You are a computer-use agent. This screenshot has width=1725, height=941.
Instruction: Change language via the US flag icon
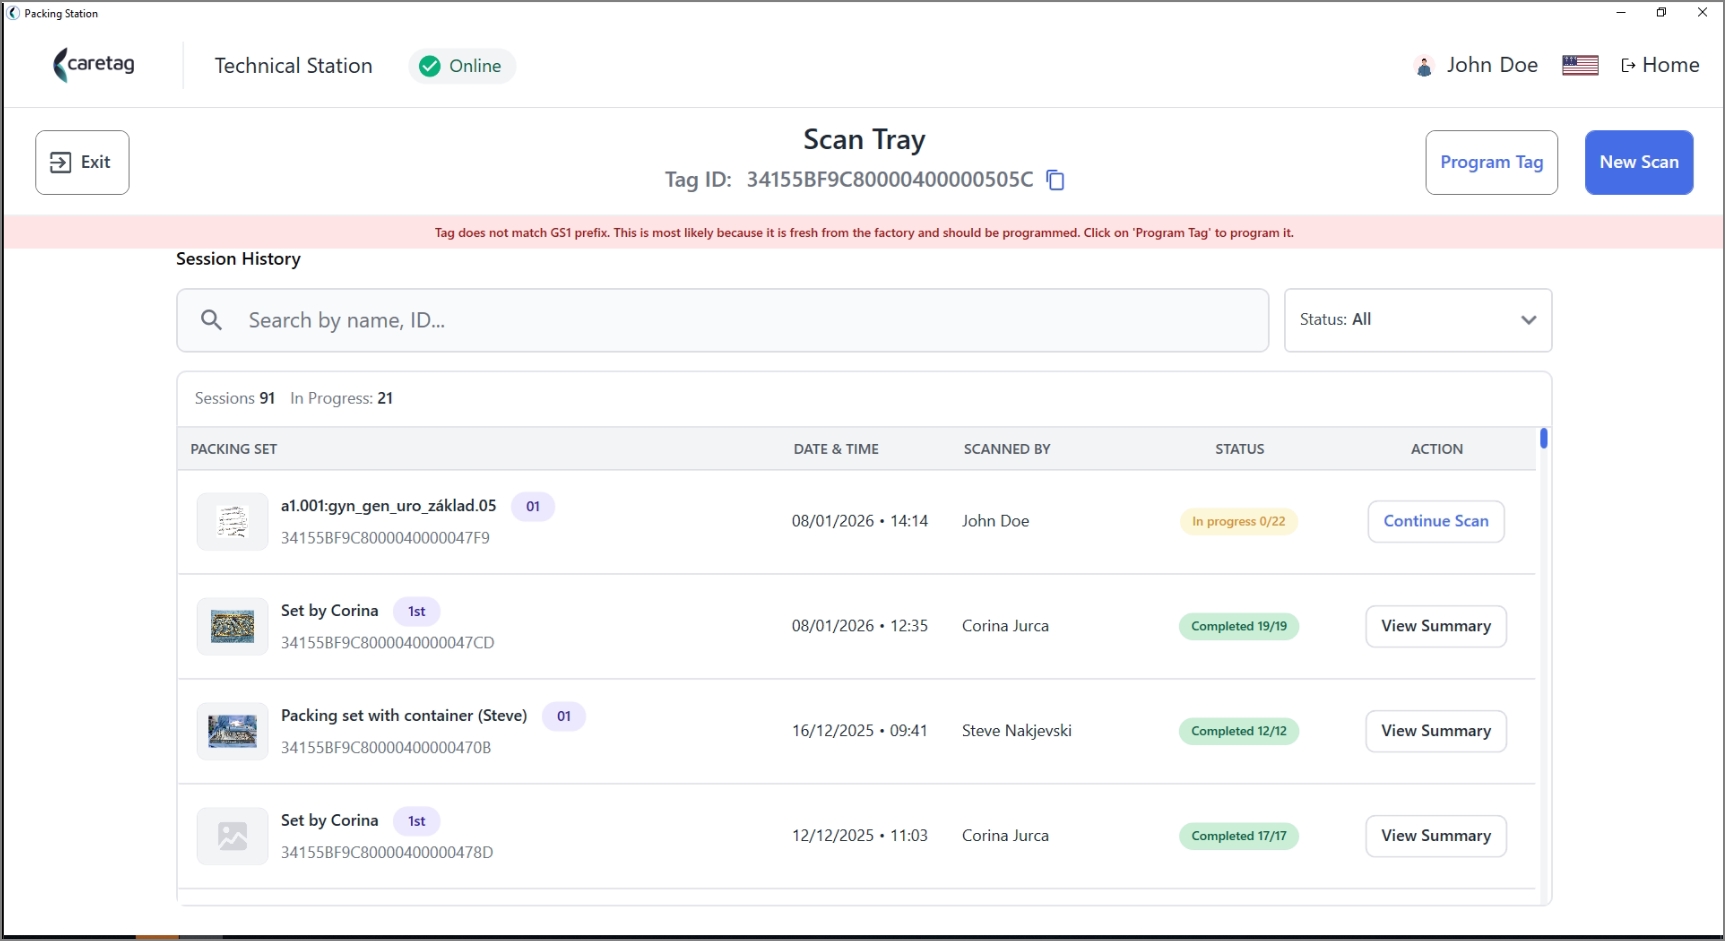coord(1580,65)
